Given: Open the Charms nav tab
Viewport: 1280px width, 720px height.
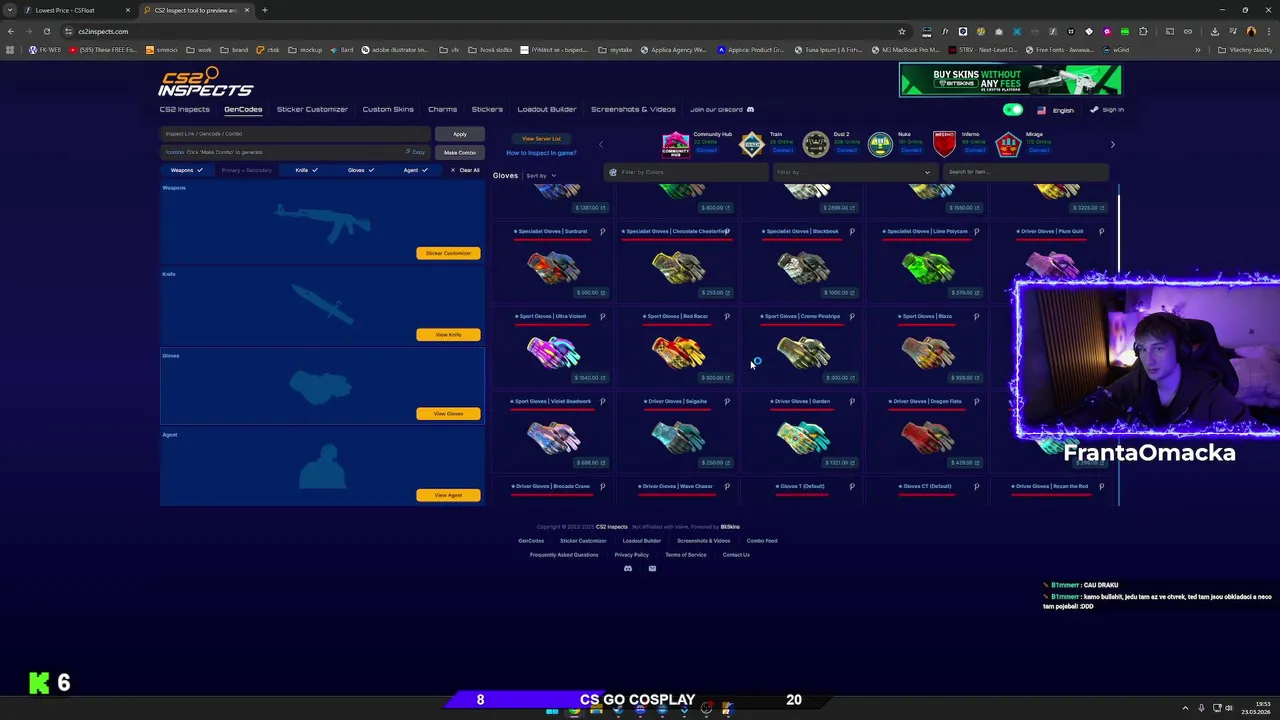Looking at the screenshot, I should point(442,109).
